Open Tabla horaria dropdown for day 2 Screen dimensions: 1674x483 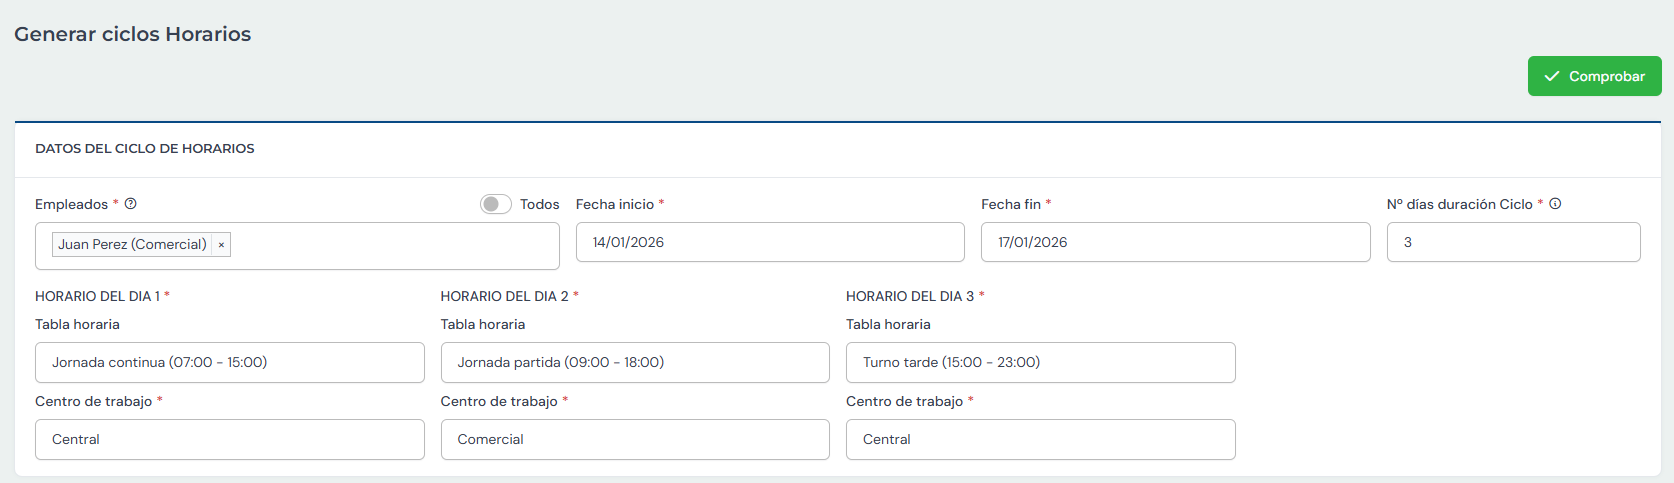coord(635,362)
